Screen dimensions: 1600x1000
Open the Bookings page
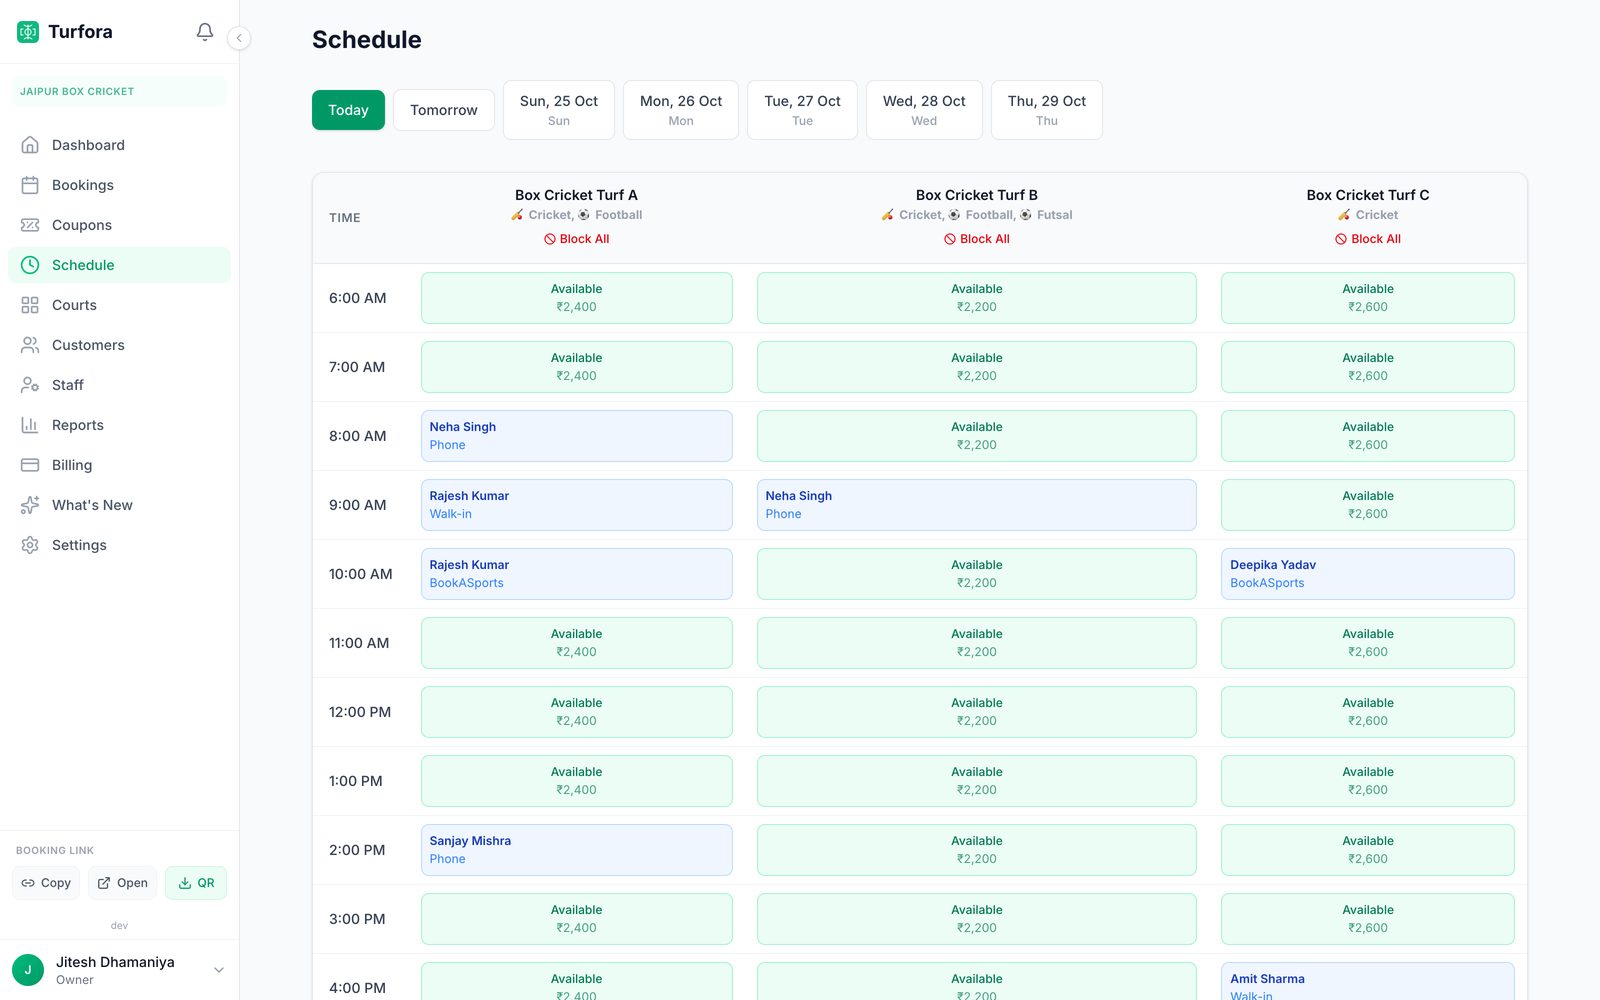(119, 185)
